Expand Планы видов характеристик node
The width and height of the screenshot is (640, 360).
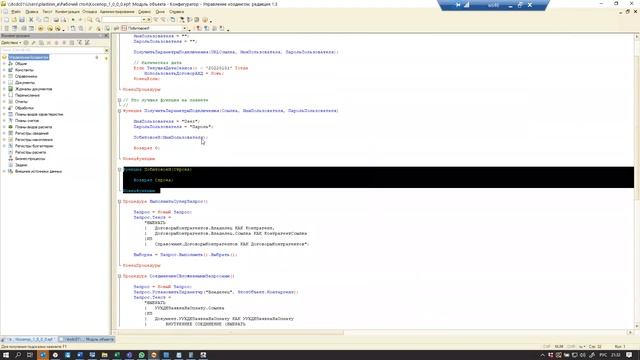[x=4, y=114]
